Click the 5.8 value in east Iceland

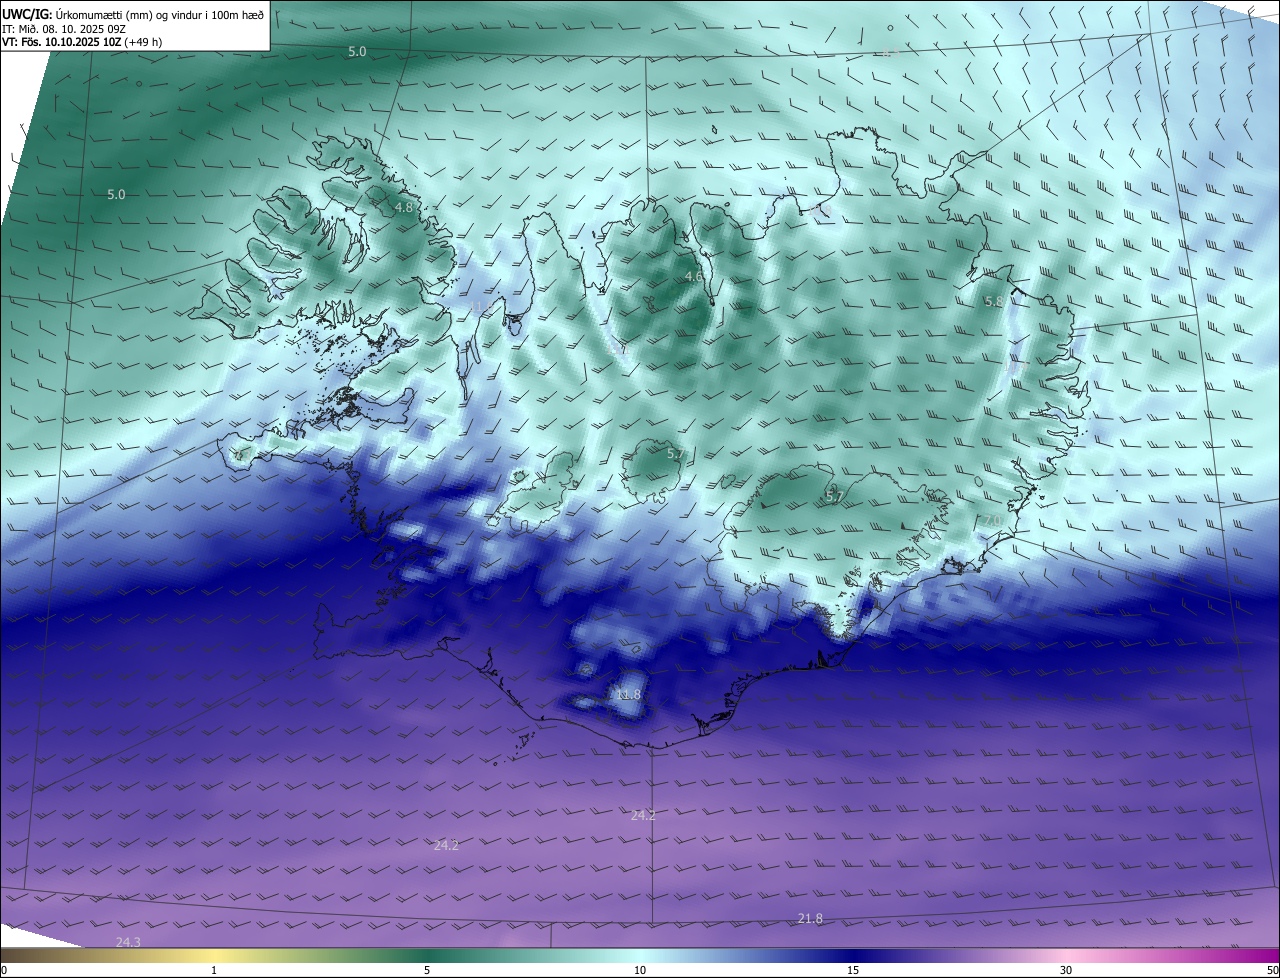click(x=993, y=301)
